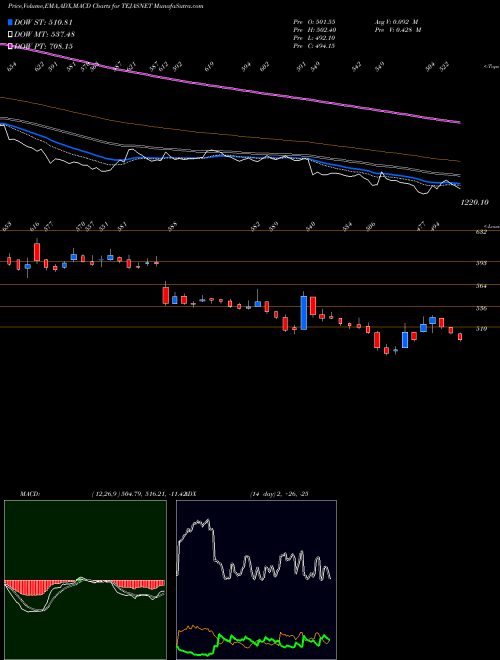Click the magenta DOW PT legend swatch
500x660 pixels.
[x=10, y=46]
